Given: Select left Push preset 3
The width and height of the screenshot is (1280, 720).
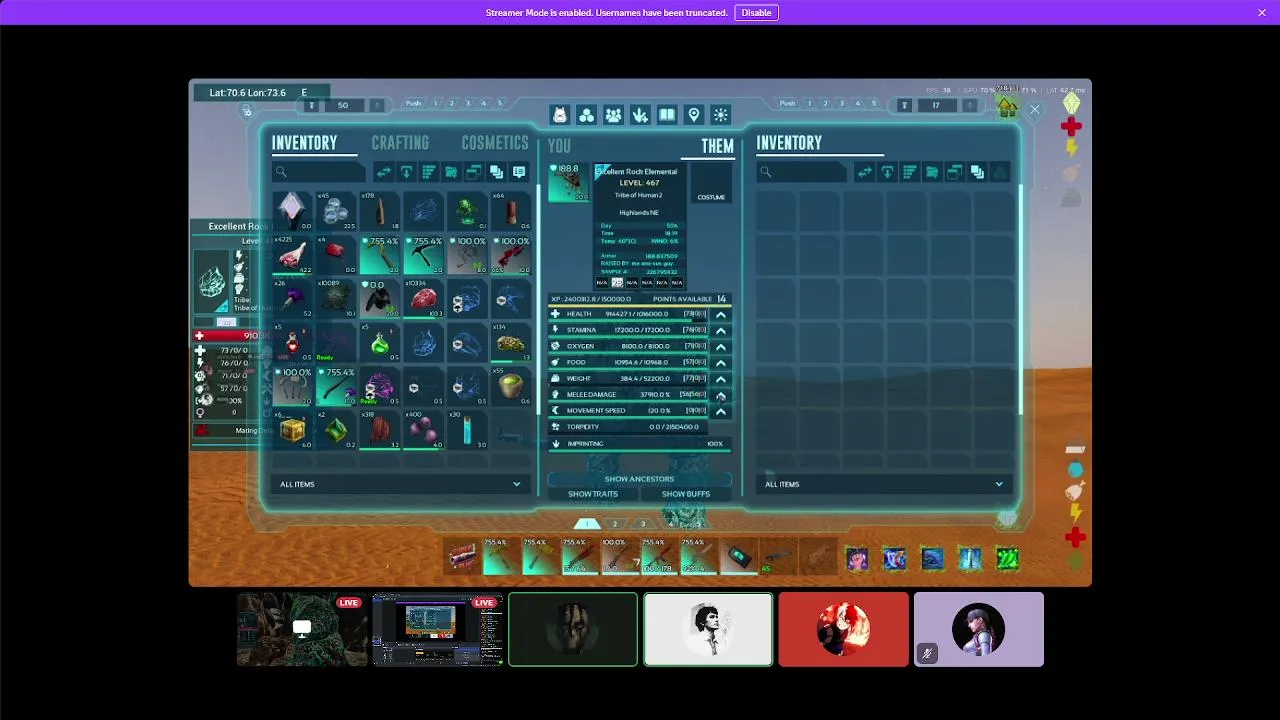Looking at the screenshot, I should [x=468, y=103].
